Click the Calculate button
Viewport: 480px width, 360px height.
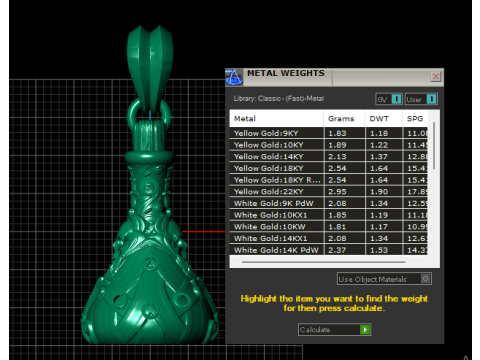pyautogui.click(x=334, y=330)
